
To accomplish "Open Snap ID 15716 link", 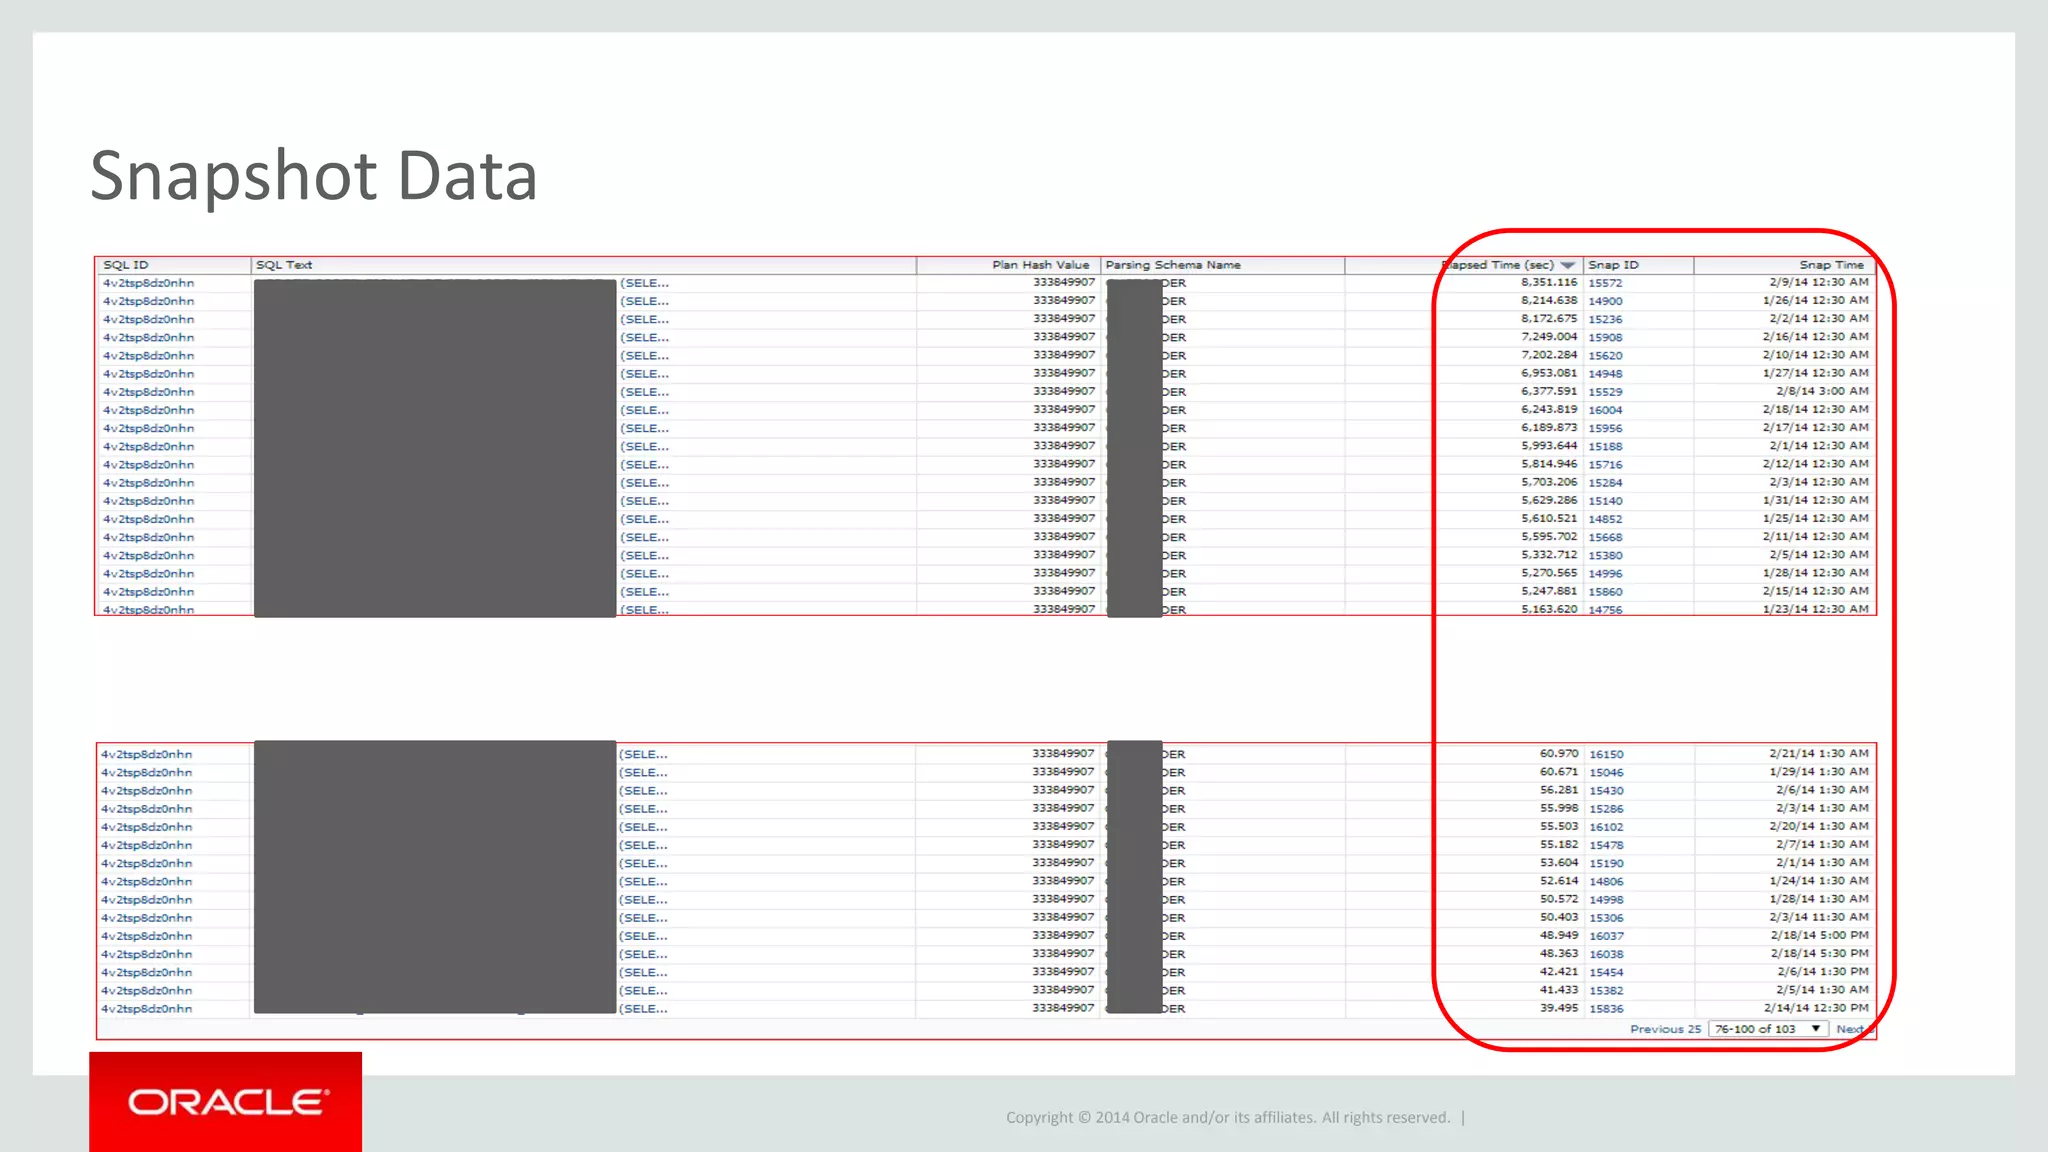I will click(1605, 465).
